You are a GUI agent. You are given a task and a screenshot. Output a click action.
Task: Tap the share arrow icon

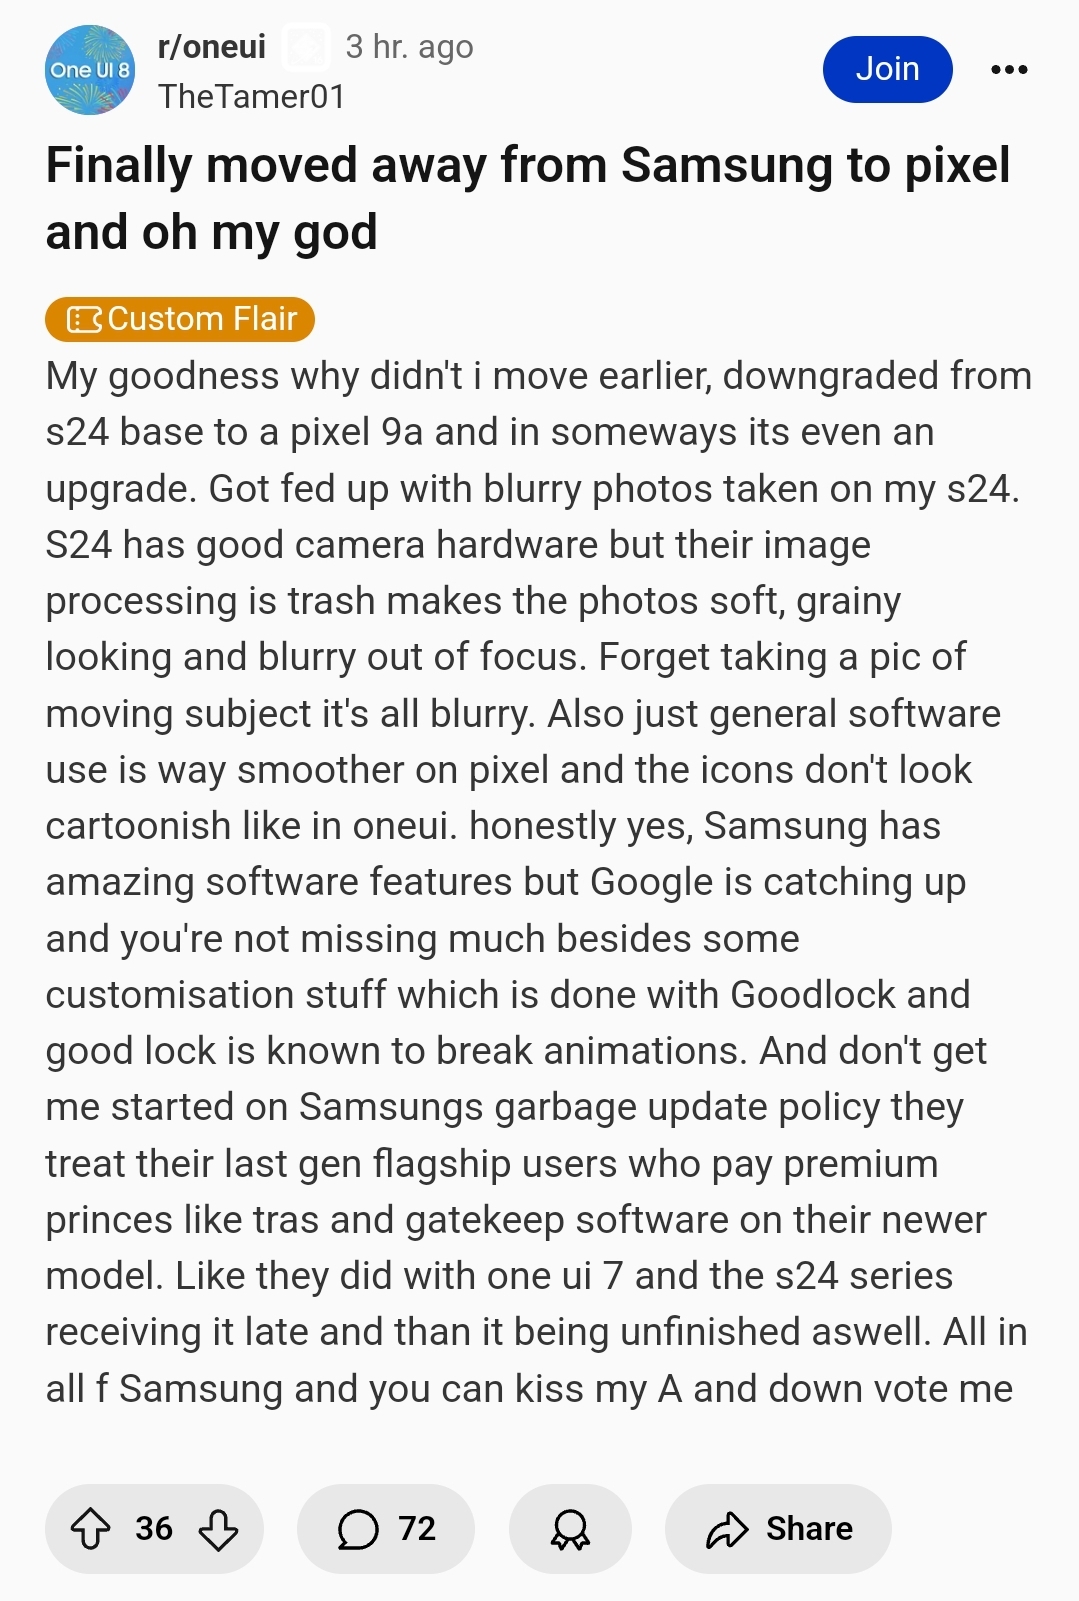point(727,1528)
